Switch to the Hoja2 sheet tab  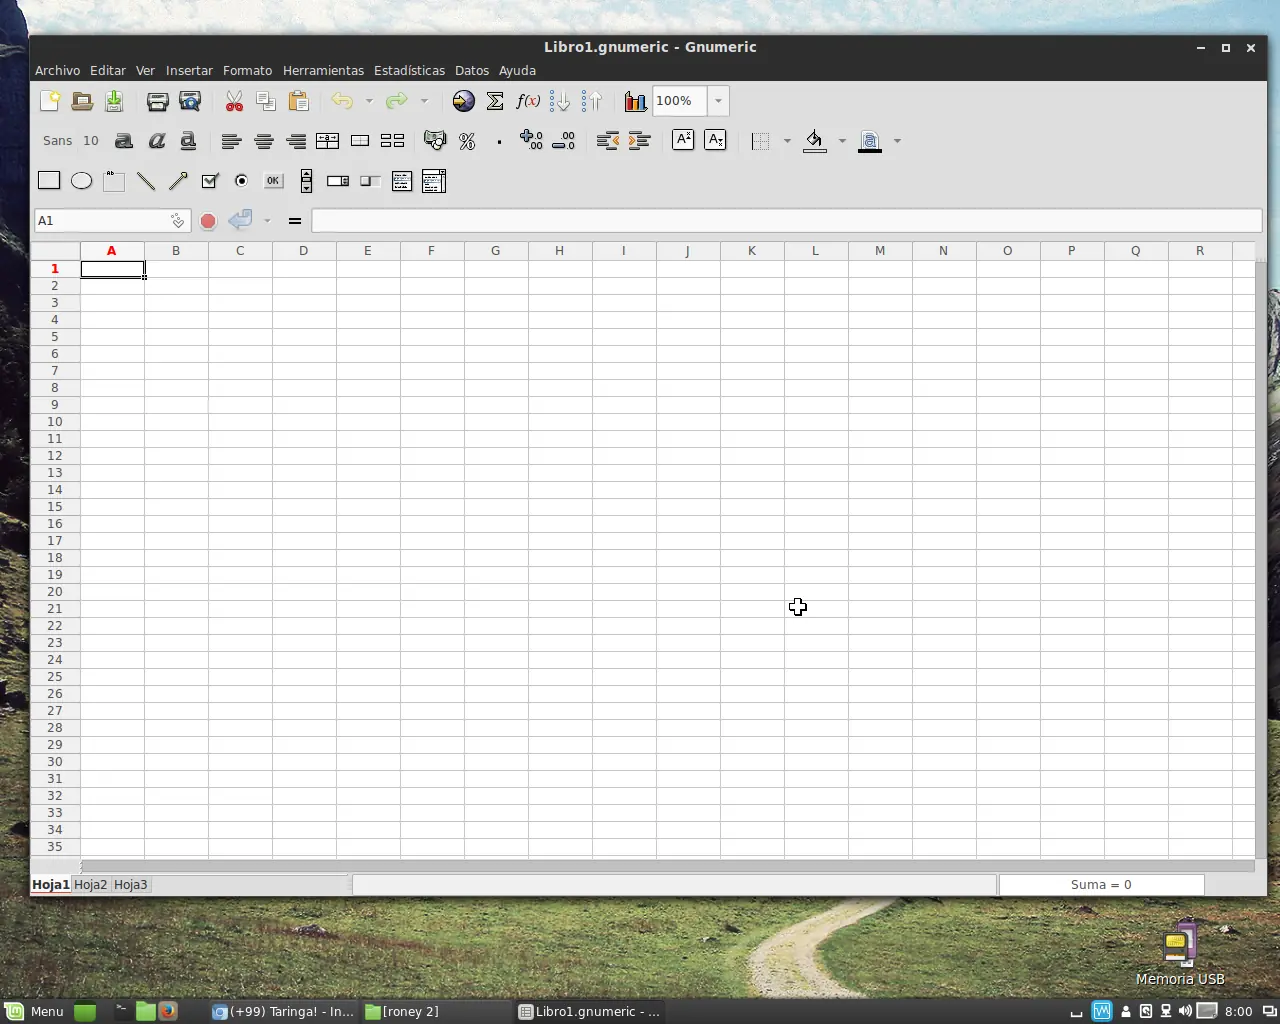(90, 885)
